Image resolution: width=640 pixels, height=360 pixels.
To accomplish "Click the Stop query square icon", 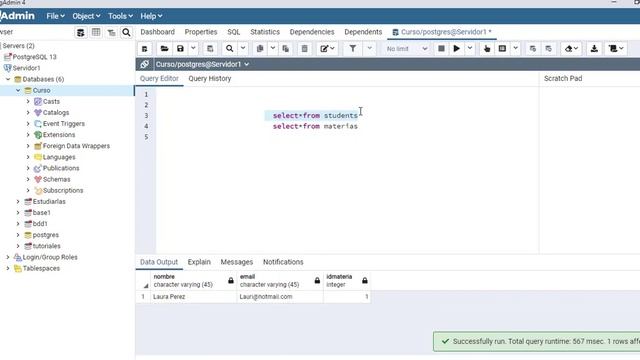I will pyautogui.click(x=441, y=49).
